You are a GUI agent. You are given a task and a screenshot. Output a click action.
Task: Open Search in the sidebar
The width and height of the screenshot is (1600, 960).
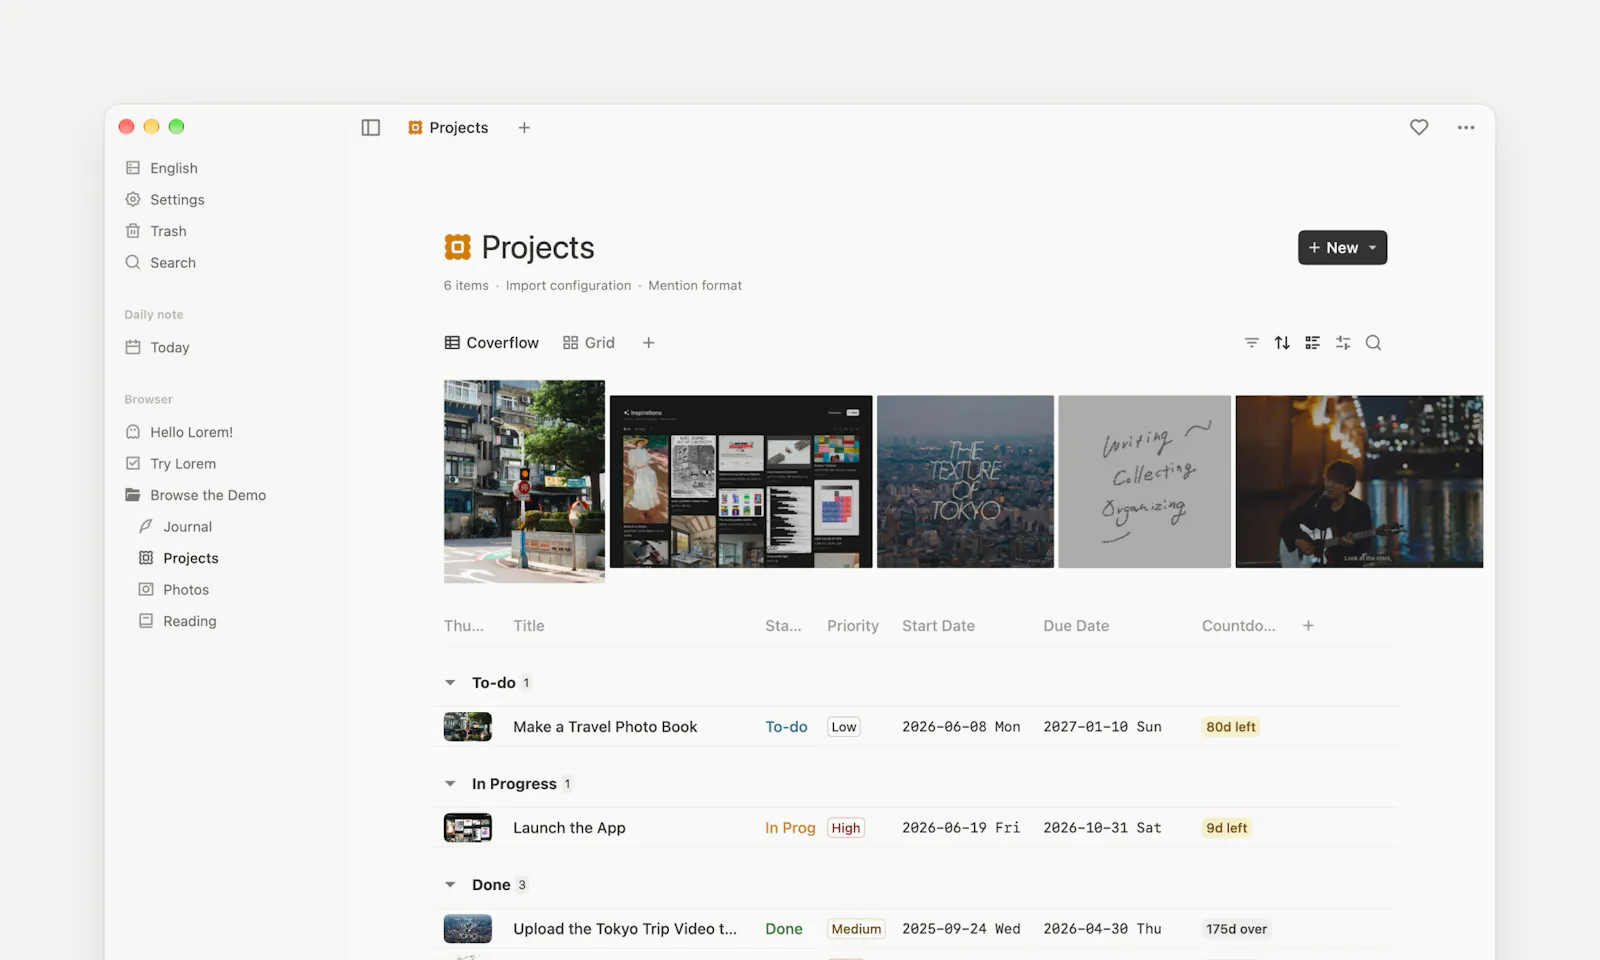coord(160,263)
